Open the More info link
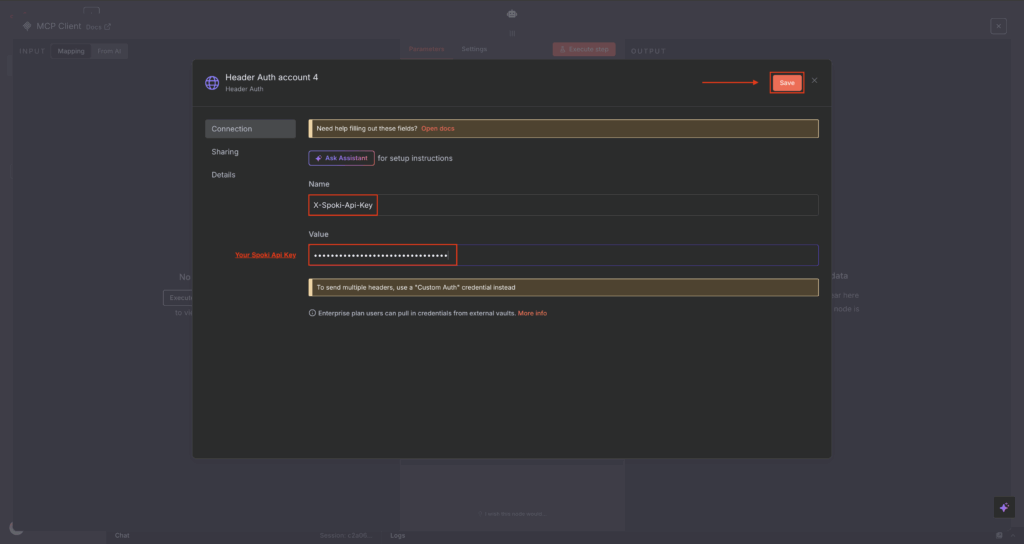This screenshot has width=1024, height=544. [x=532, y=313]
